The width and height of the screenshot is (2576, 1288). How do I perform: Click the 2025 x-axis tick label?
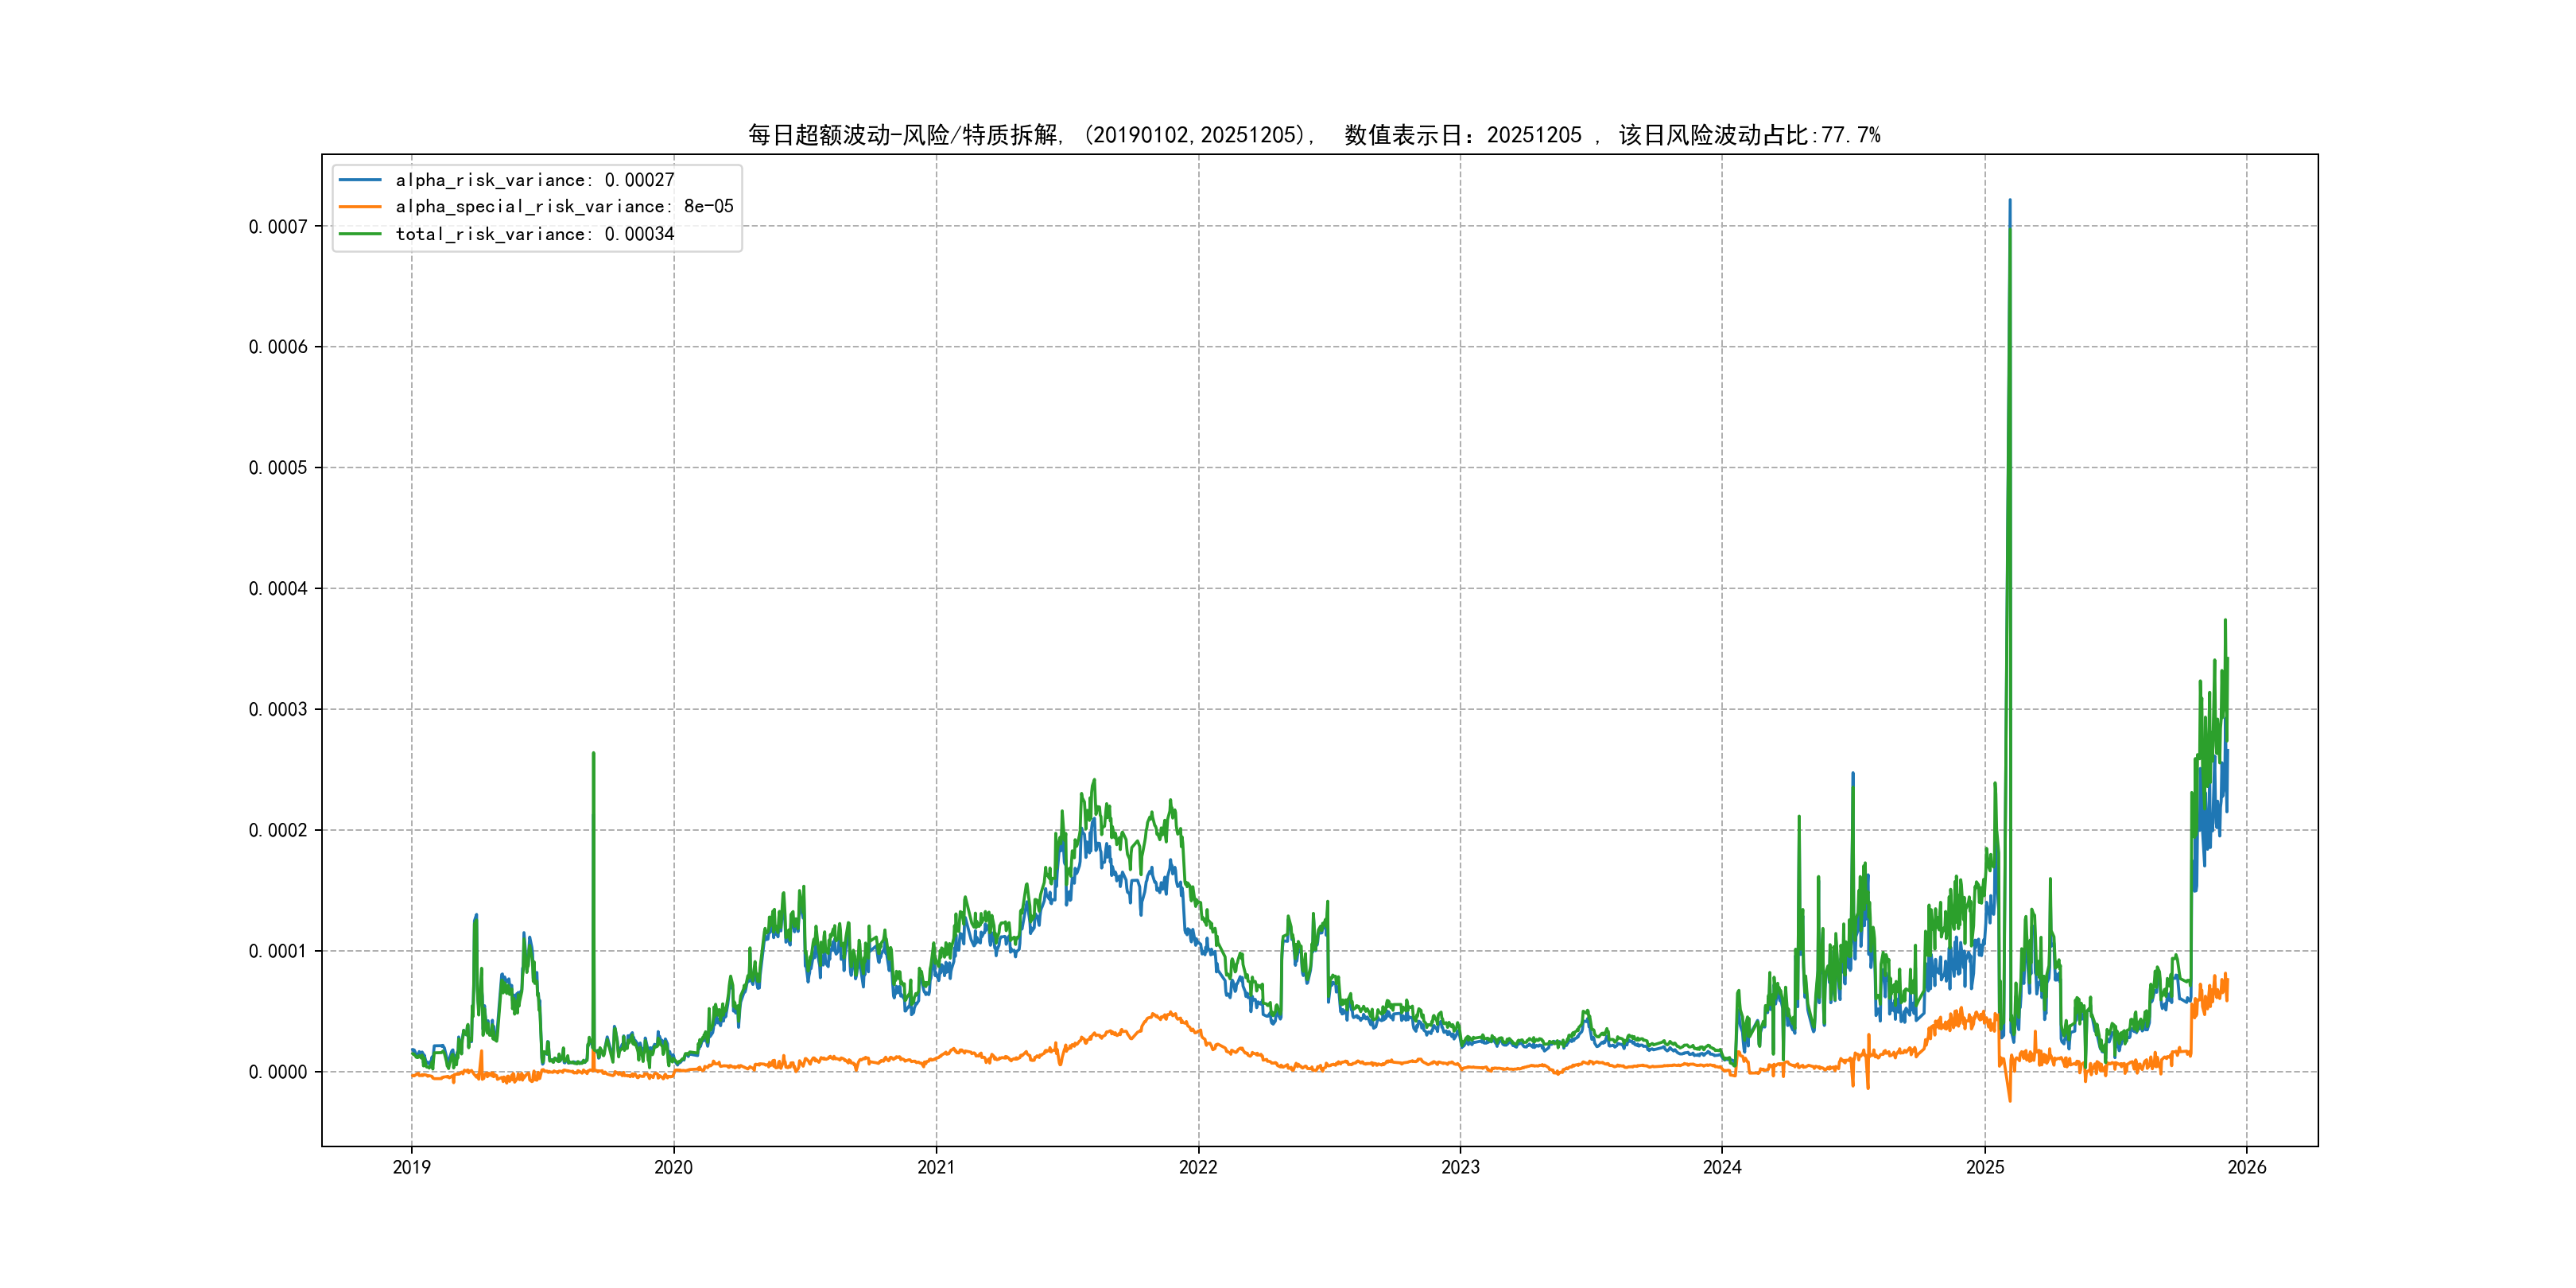[x=1985, y=1167]
